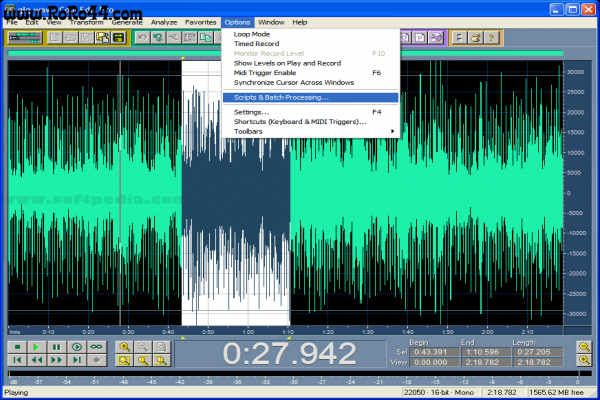Click the green horizontal zoom range bar above the waveform

(x=285, y=53)
